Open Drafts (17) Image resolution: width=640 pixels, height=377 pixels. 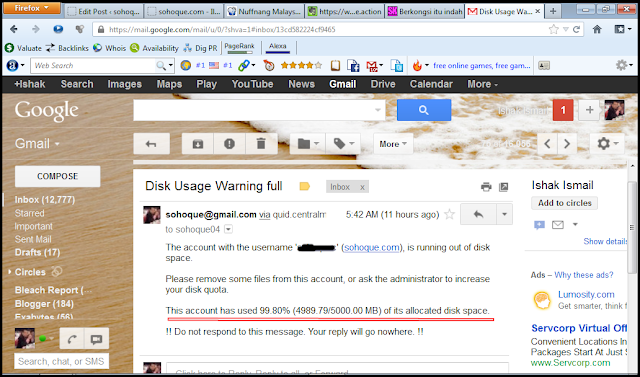(x=37, y=252)
